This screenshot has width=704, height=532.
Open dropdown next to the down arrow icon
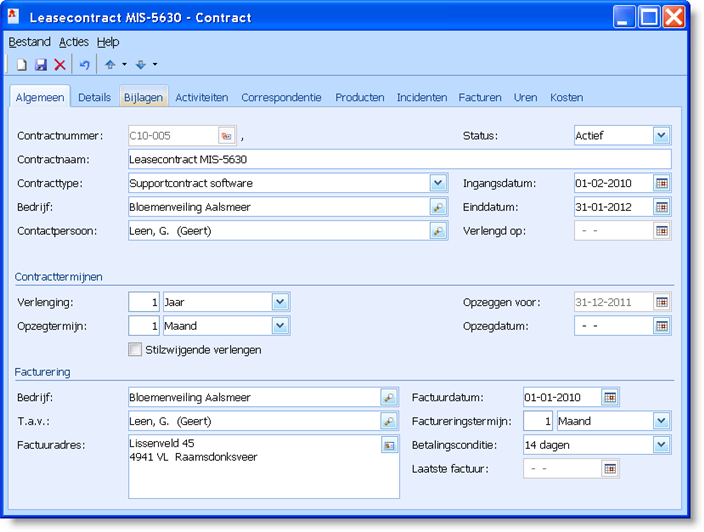coord(155,65)
